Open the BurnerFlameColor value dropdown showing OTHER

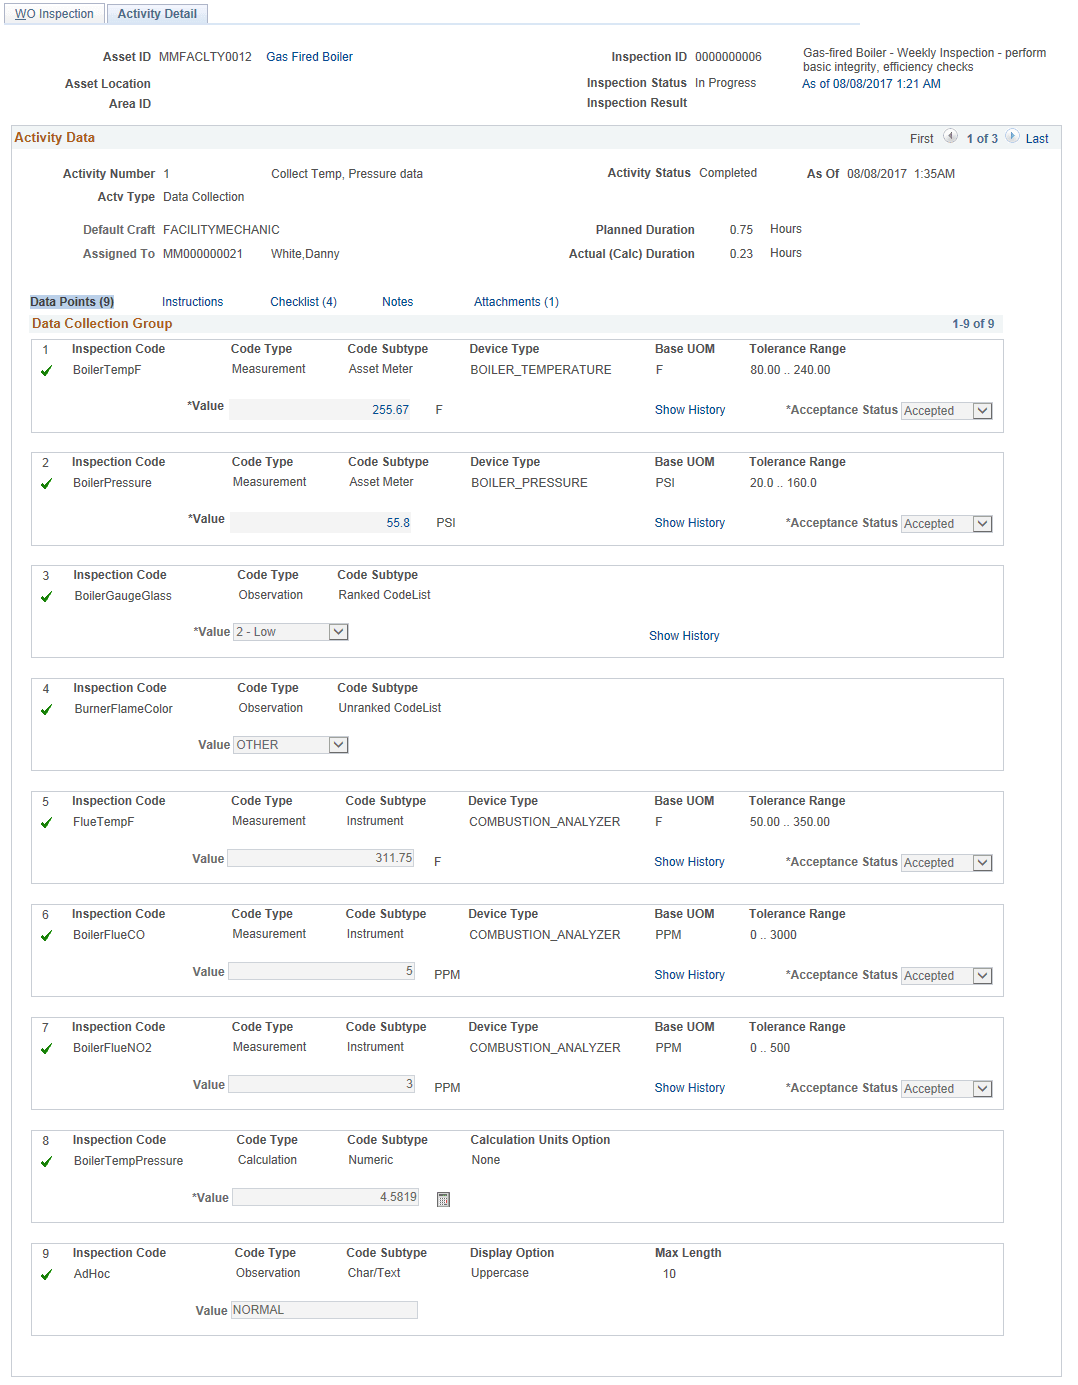tap(338, 744)
